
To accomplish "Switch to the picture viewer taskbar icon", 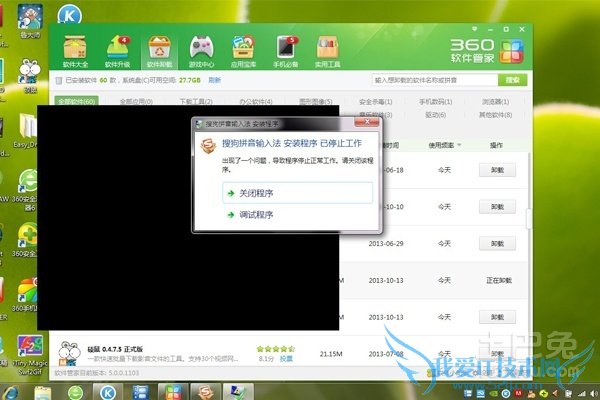I will pos(238,392).
